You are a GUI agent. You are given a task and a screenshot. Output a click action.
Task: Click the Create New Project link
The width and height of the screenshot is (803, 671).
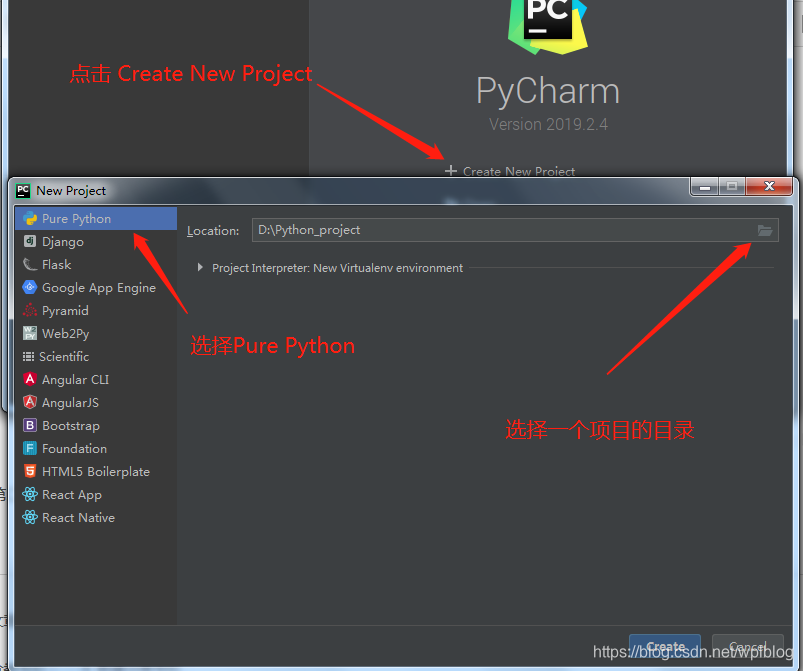(x=519, y=171)
